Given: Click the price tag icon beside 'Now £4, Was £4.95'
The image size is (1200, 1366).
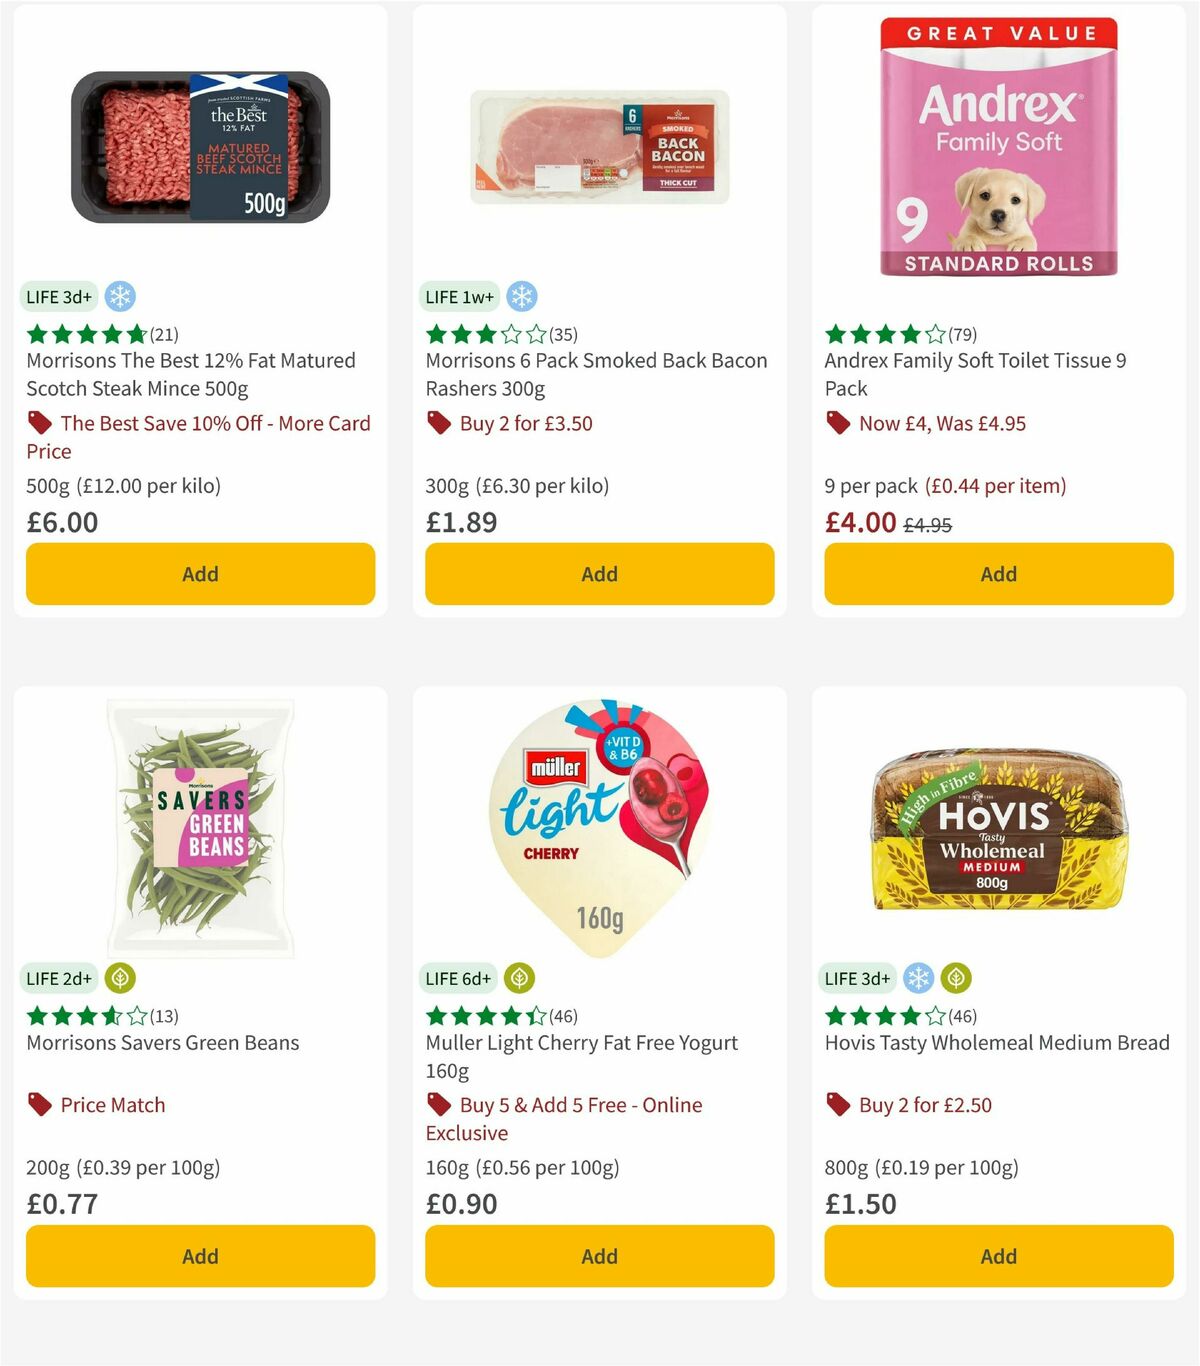Looking at the screenshot, I should 836,423.
